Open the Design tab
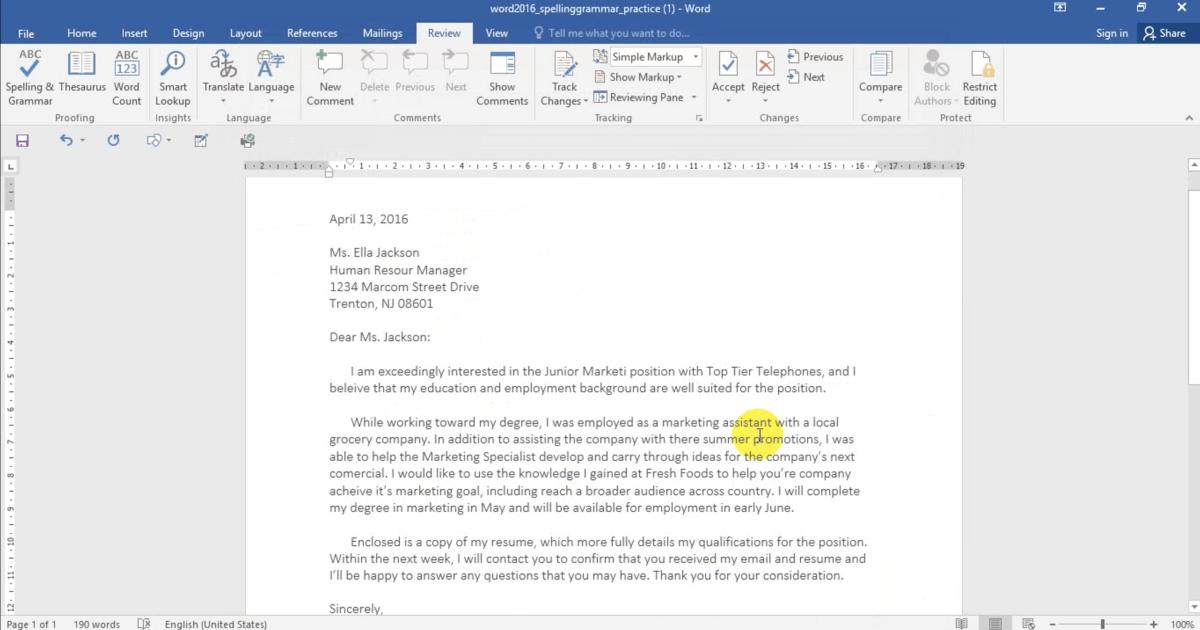This screenshot has height=630, width=1200. tap(188, 33)
